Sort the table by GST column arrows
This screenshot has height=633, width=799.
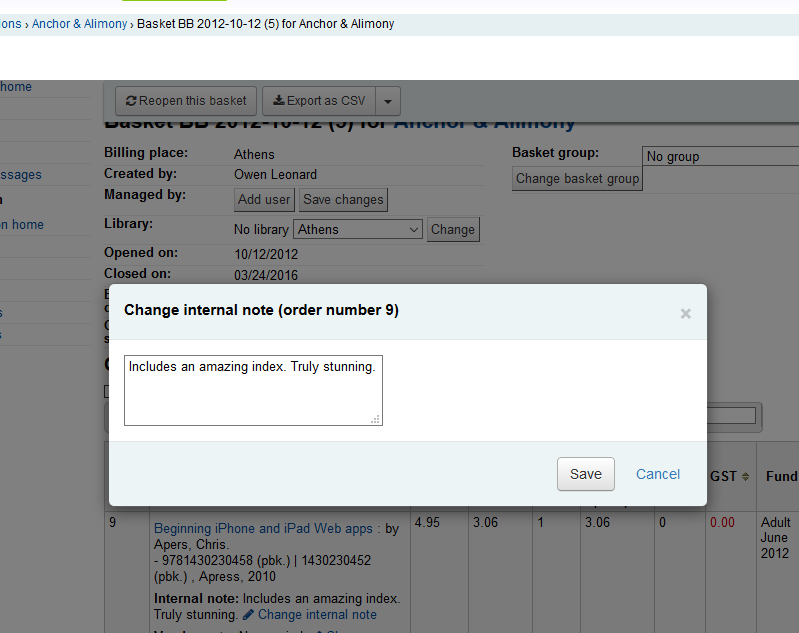745,477
